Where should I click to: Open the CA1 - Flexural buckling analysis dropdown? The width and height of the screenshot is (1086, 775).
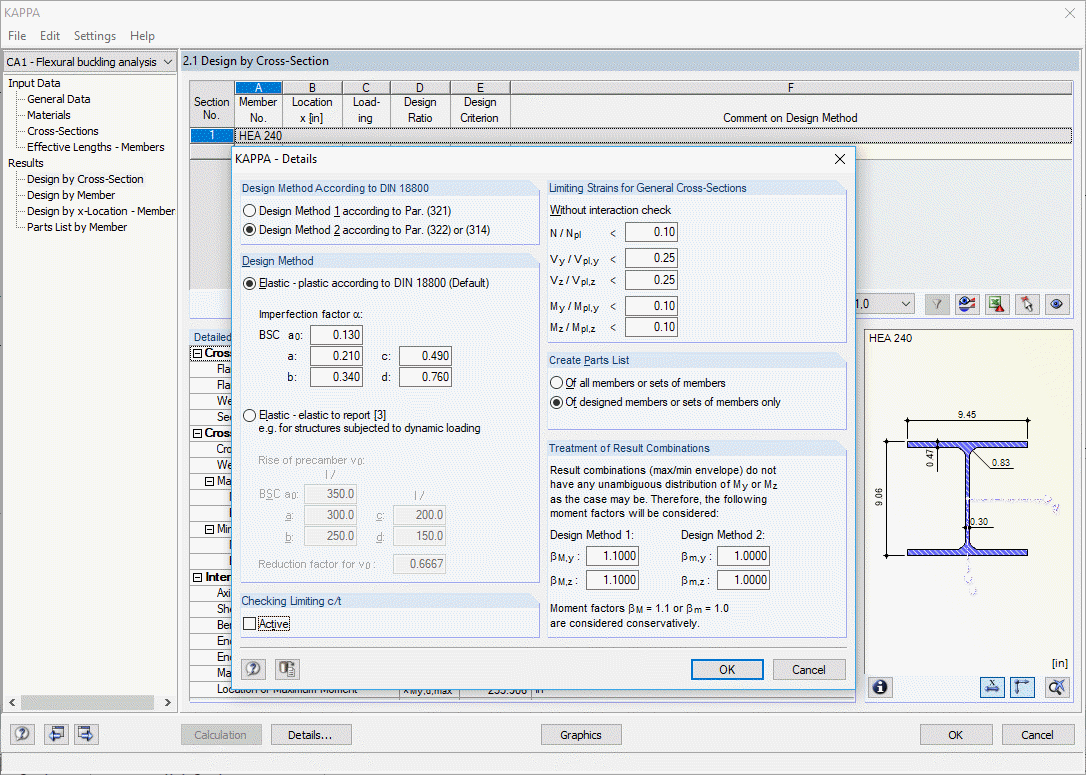pos(167,61)
